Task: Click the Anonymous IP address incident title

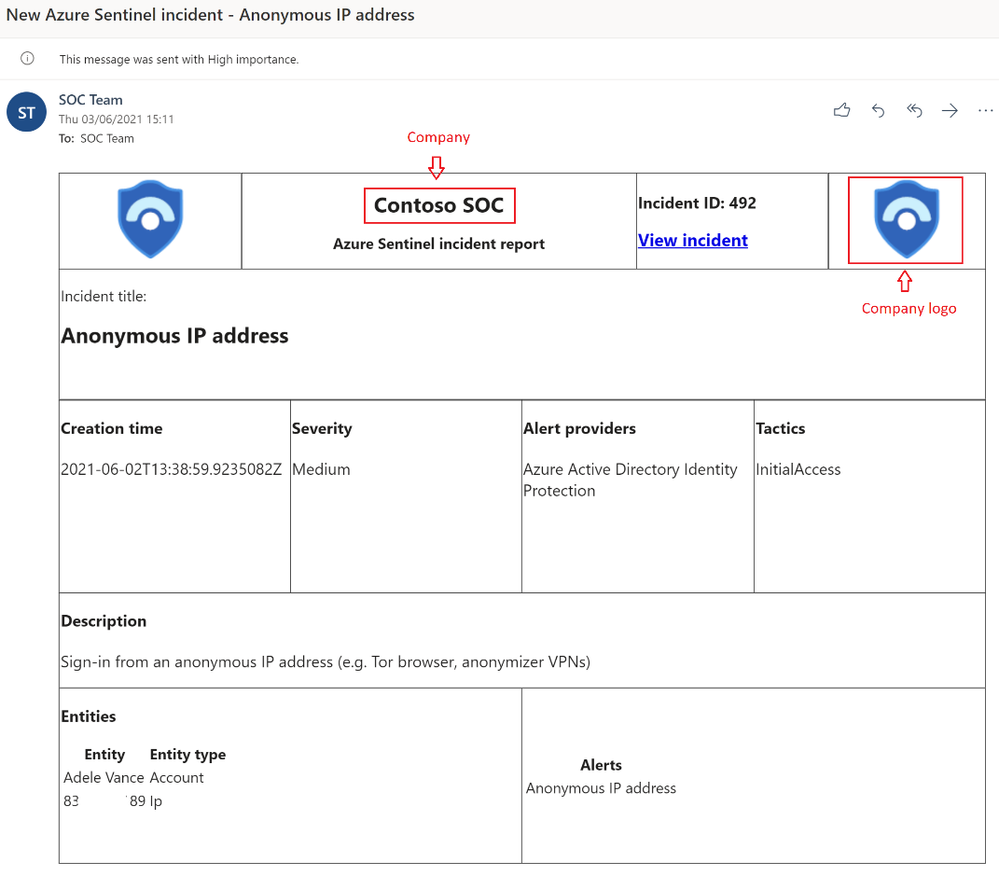Action: coord(175,336)
